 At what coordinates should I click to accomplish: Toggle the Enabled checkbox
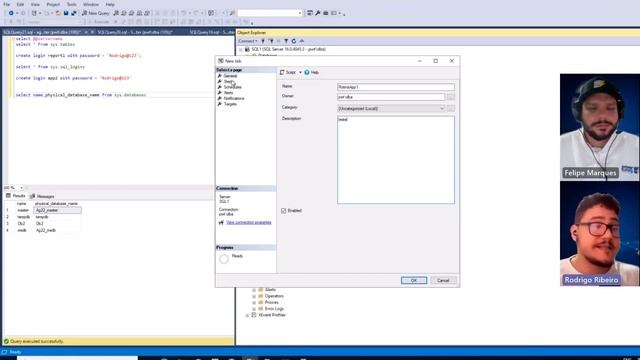click(284, 211)
